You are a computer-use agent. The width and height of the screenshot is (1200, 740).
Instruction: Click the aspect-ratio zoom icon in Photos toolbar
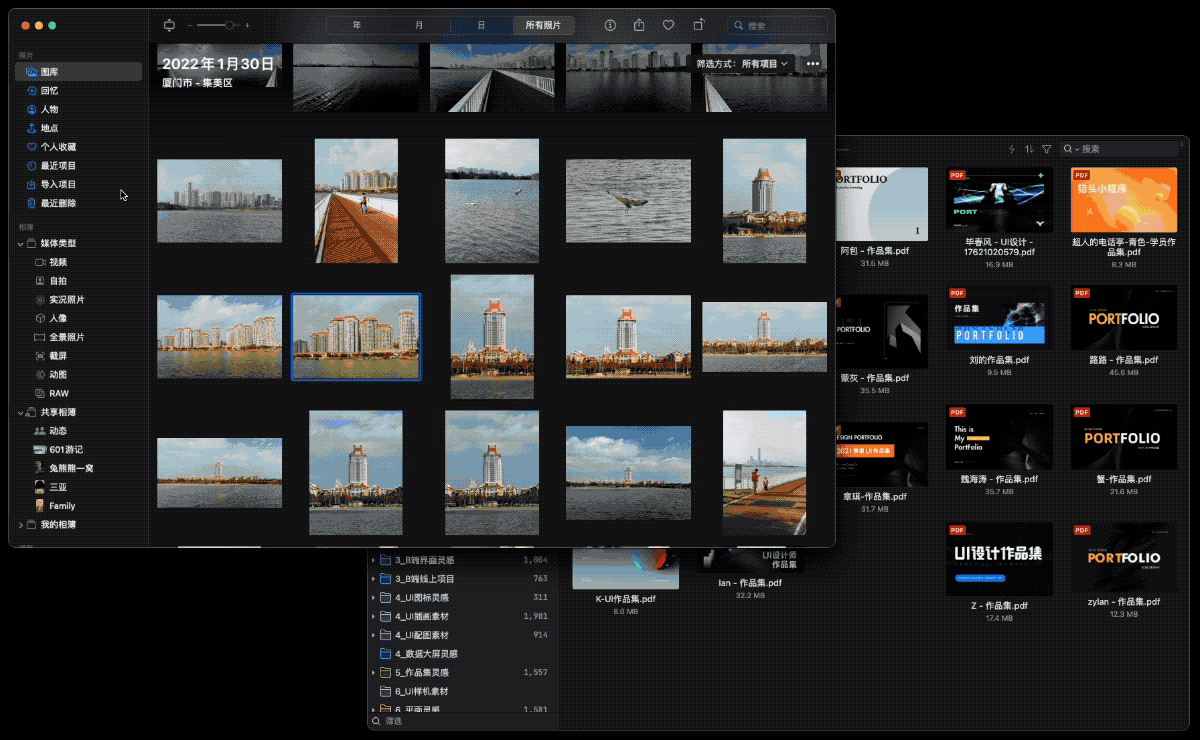pos(168,25)
